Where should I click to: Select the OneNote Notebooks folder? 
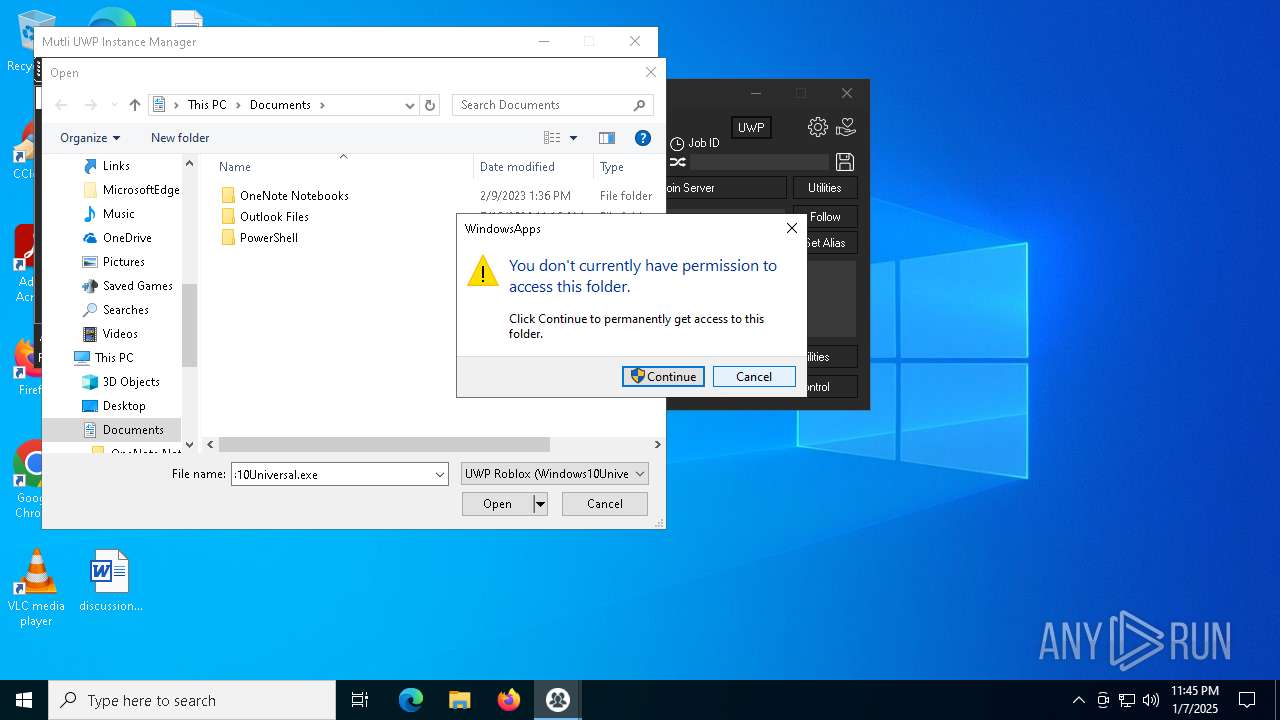coord(294,196)
